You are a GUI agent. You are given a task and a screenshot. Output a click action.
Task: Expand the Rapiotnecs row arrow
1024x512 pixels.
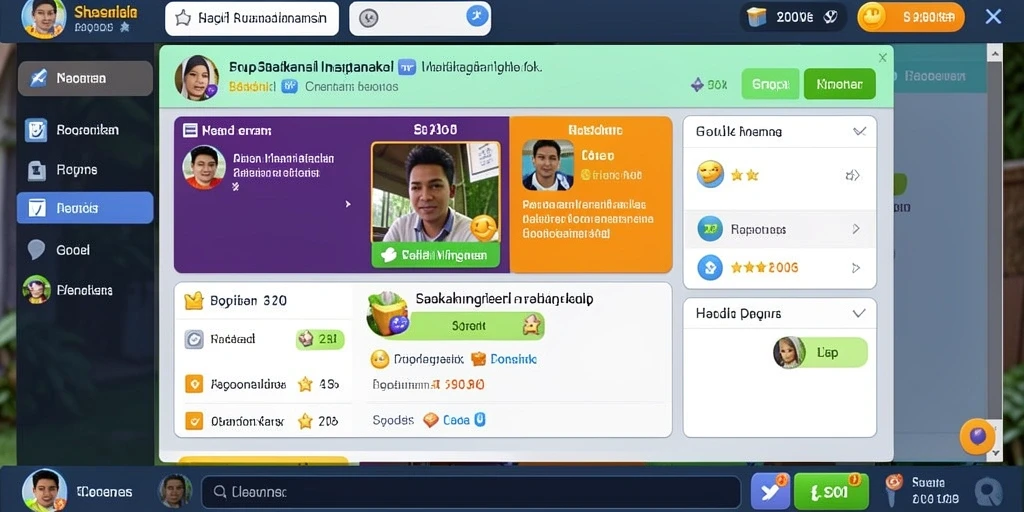856,229
